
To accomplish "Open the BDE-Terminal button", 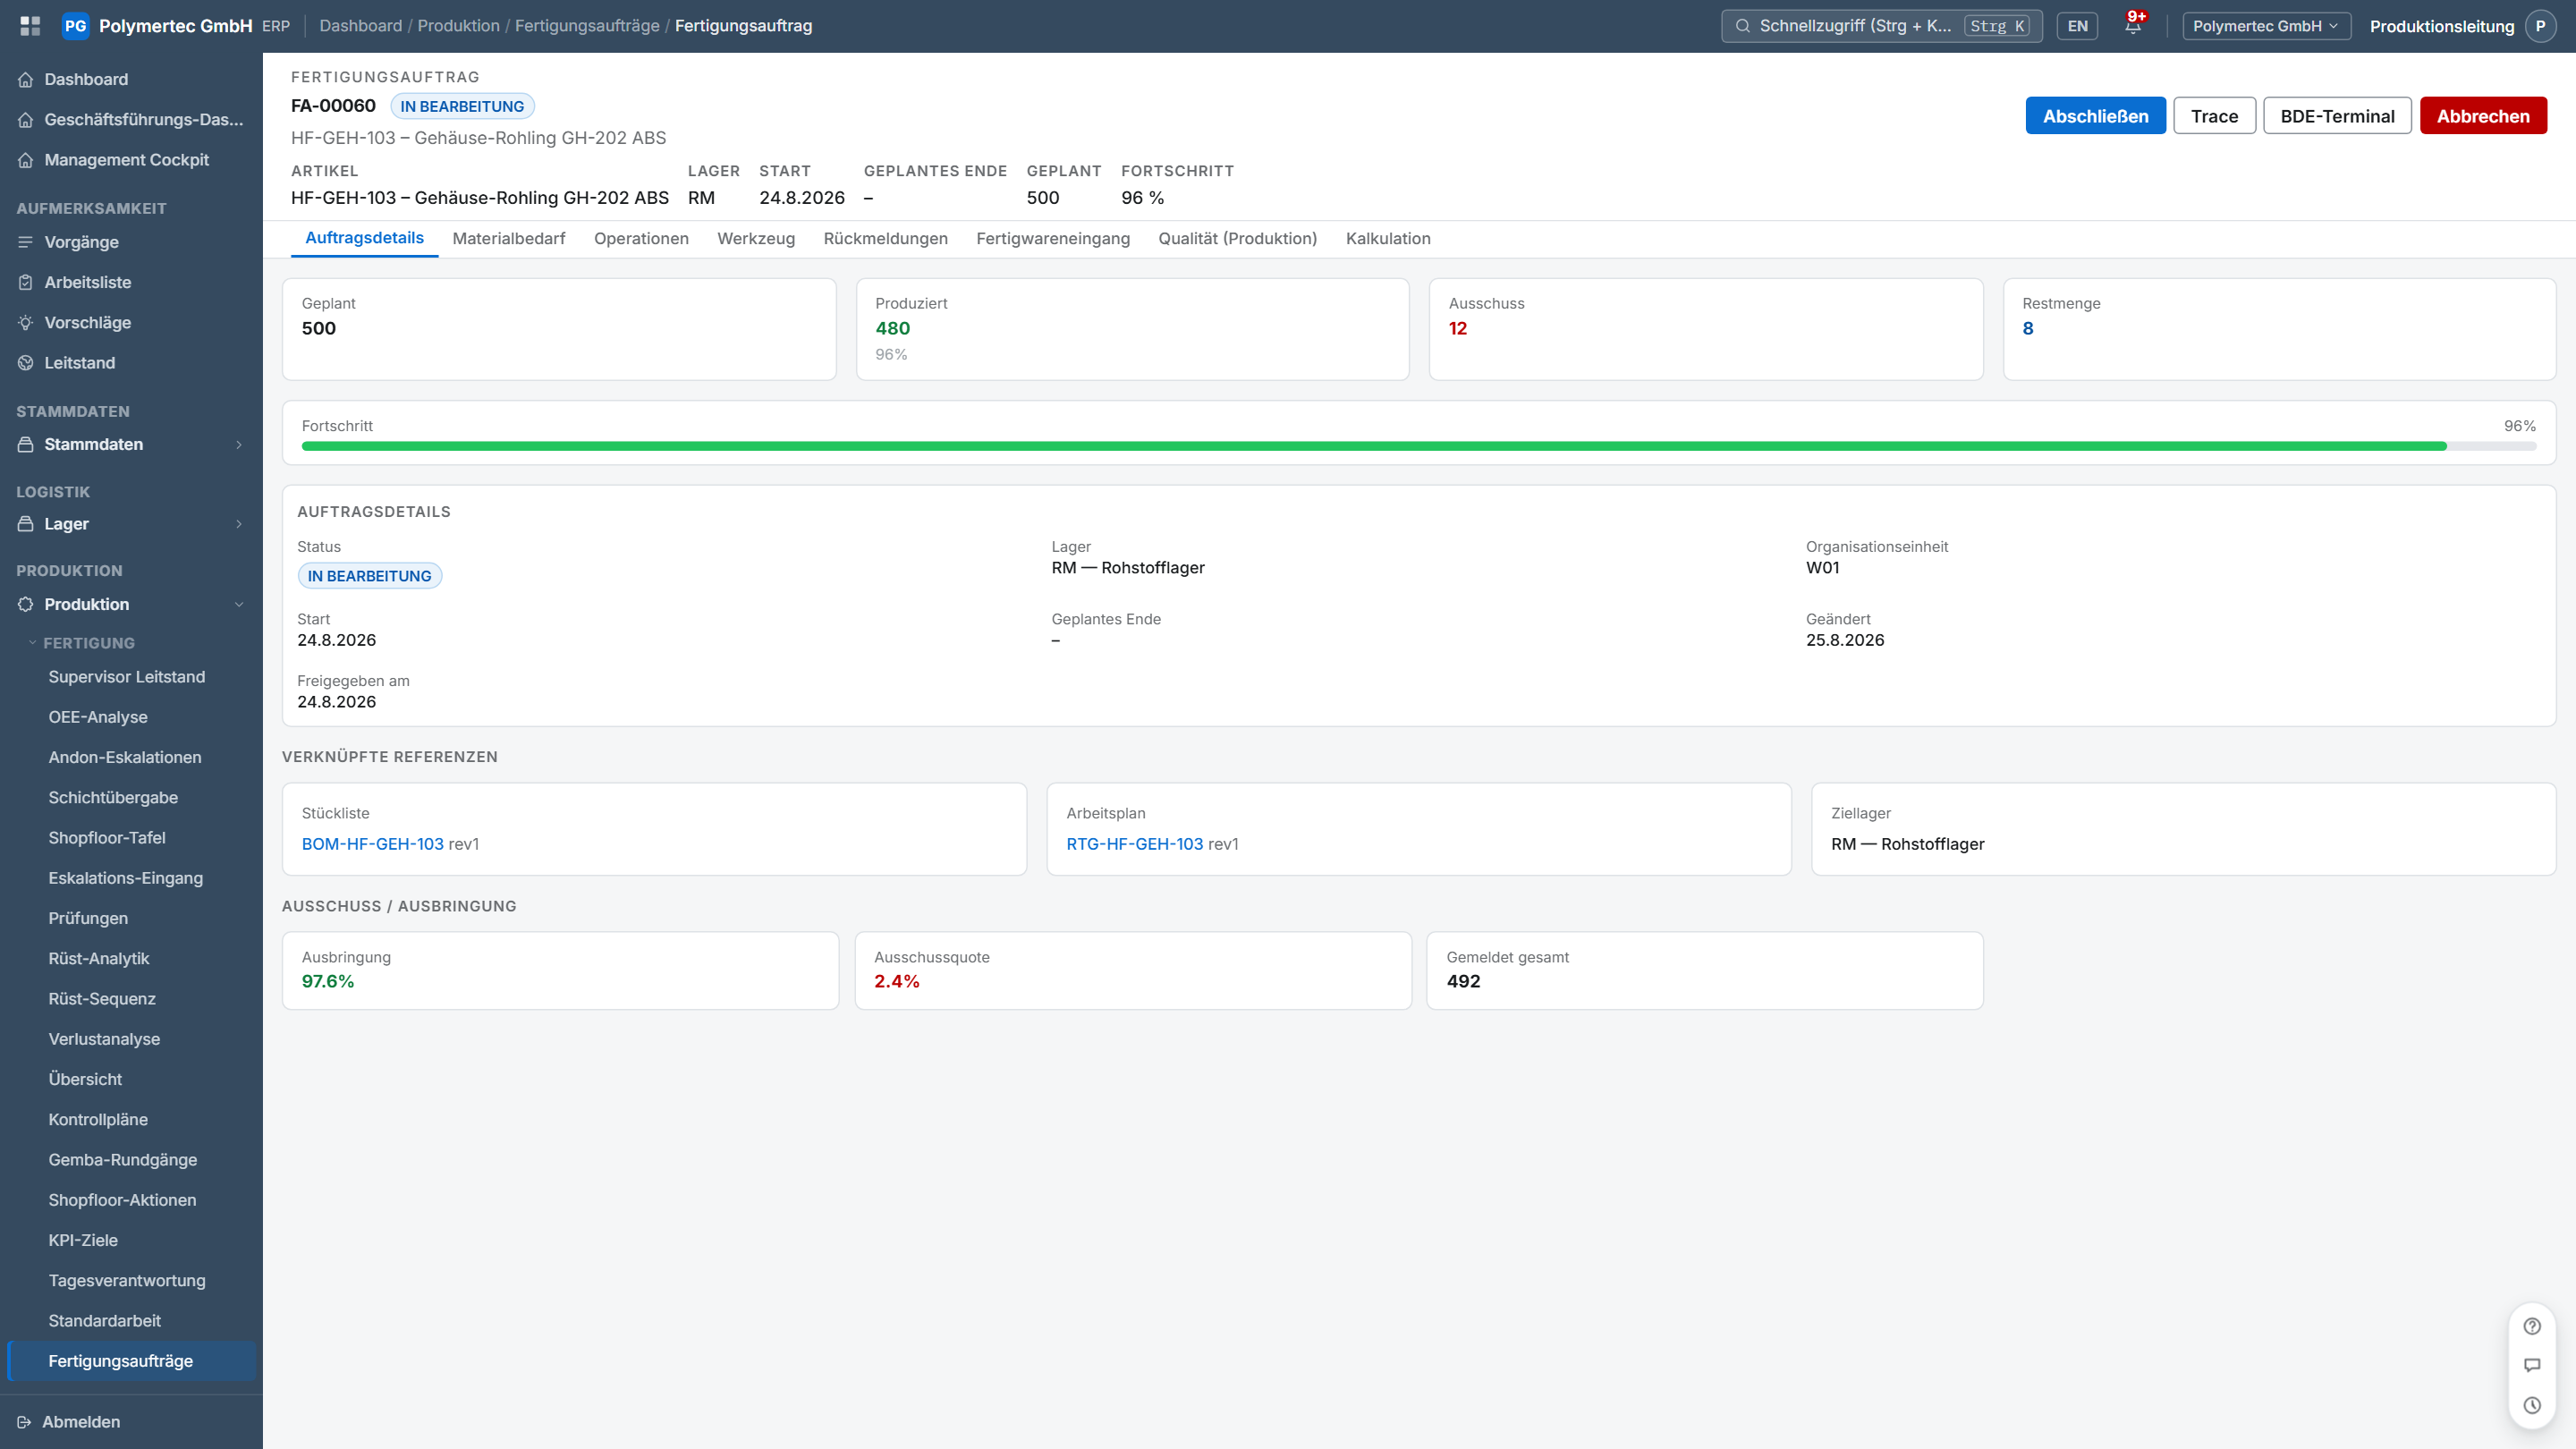I will click(x=2337, y=116).
